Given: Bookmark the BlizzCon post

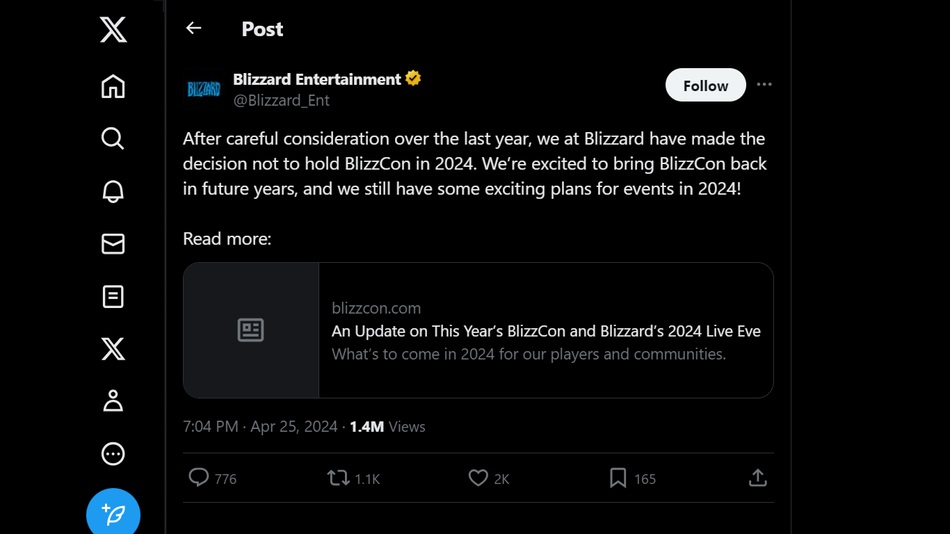Looking at the screenshot, I should point(618,478).
